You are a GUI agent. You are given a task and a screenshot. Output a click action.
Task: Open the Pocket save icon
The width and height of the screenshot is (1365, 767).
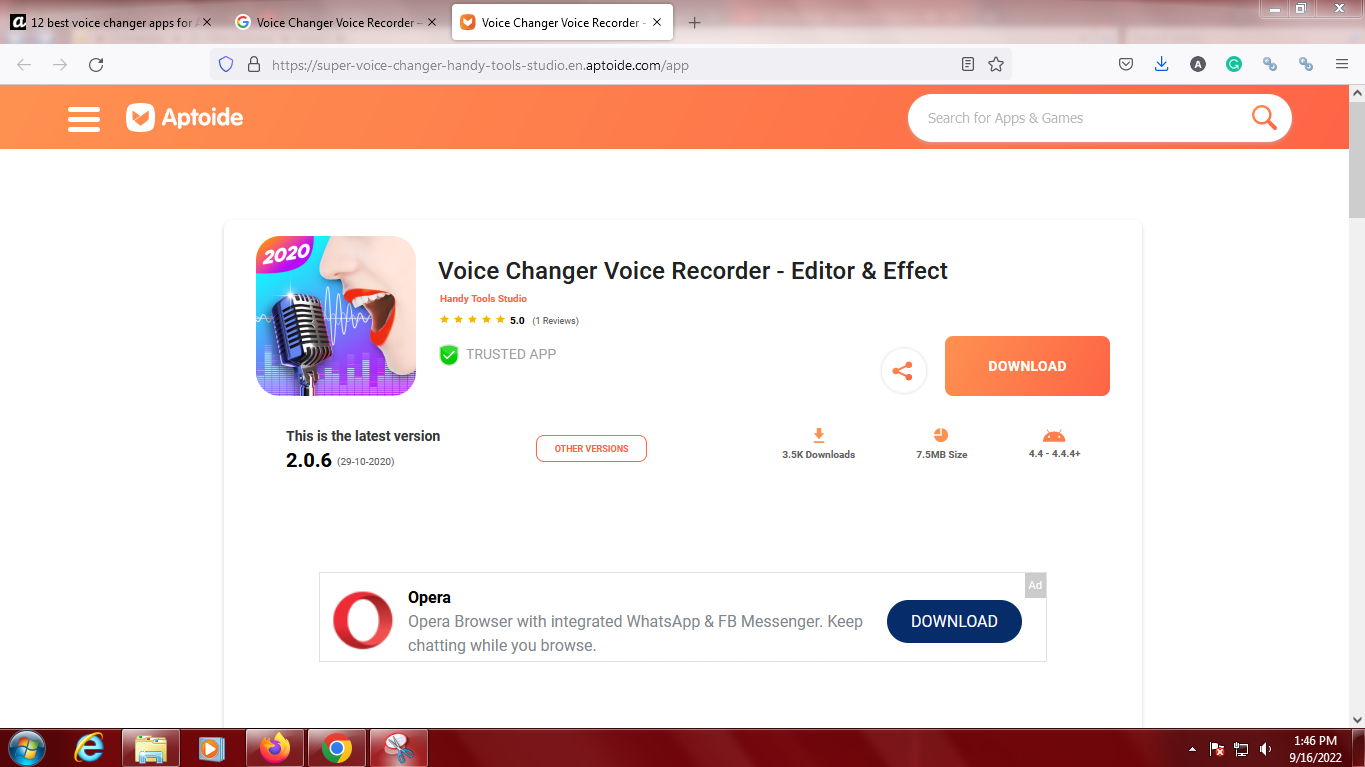pyautogui.click(x=1126, y=64)
